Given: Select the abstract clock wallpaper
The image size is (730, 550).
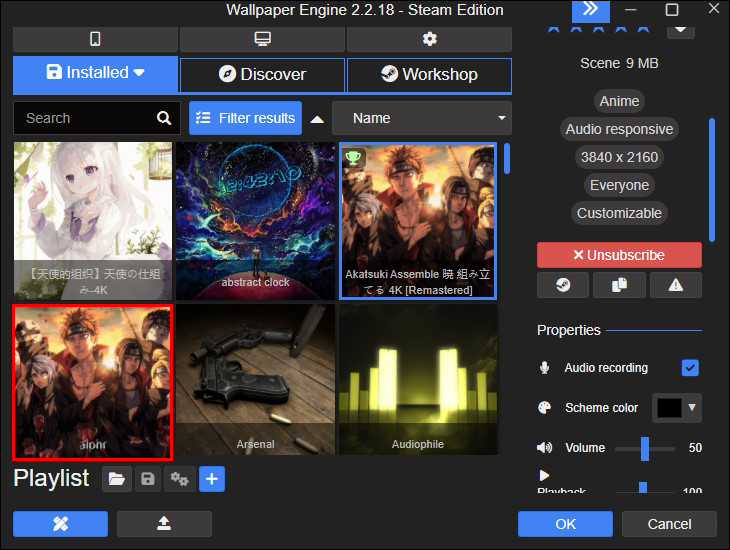Looking at the screenshot, I should (x=256, y=221).
